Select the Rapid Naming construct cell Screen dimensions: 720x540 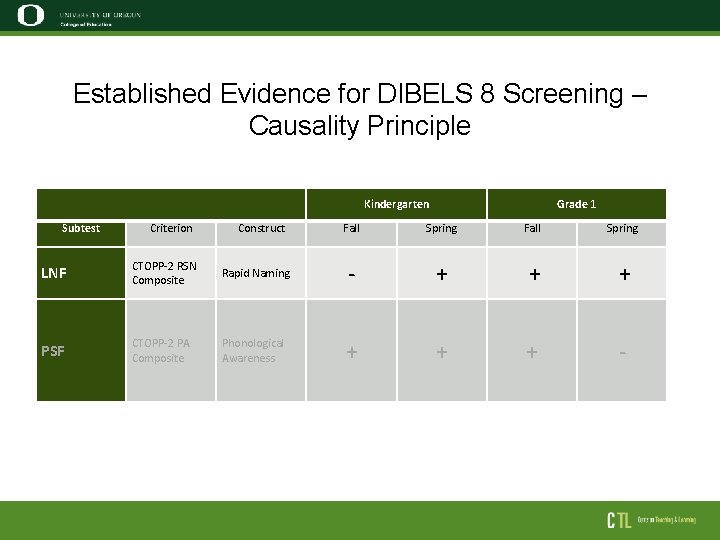tap(261, 273)
